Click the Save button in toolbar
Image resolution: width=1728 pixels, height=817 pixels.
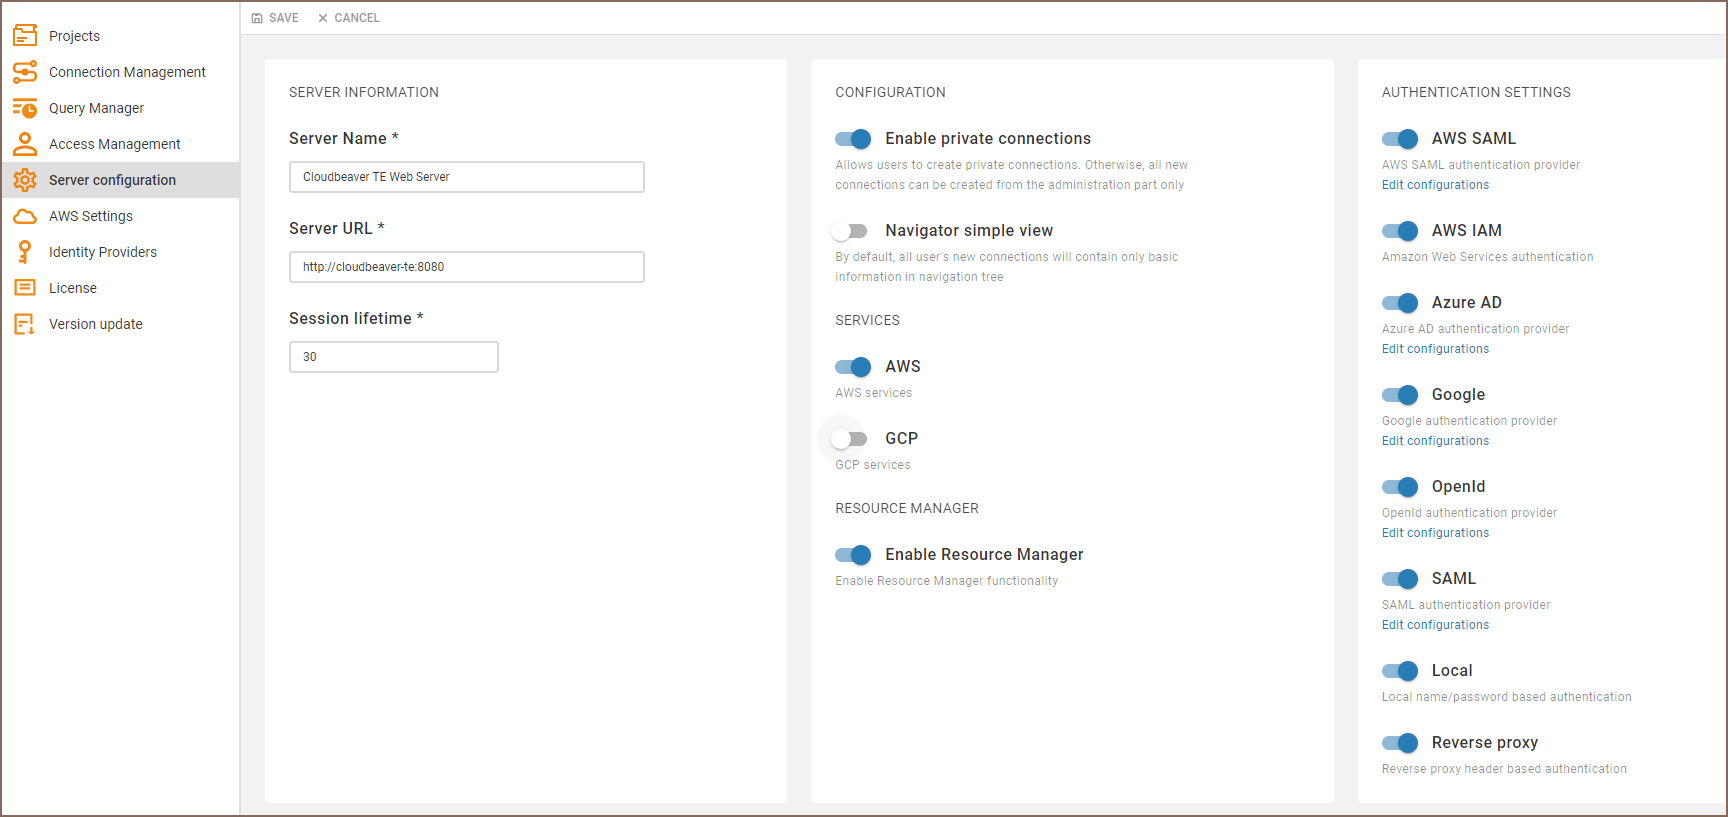pos(275,18)
